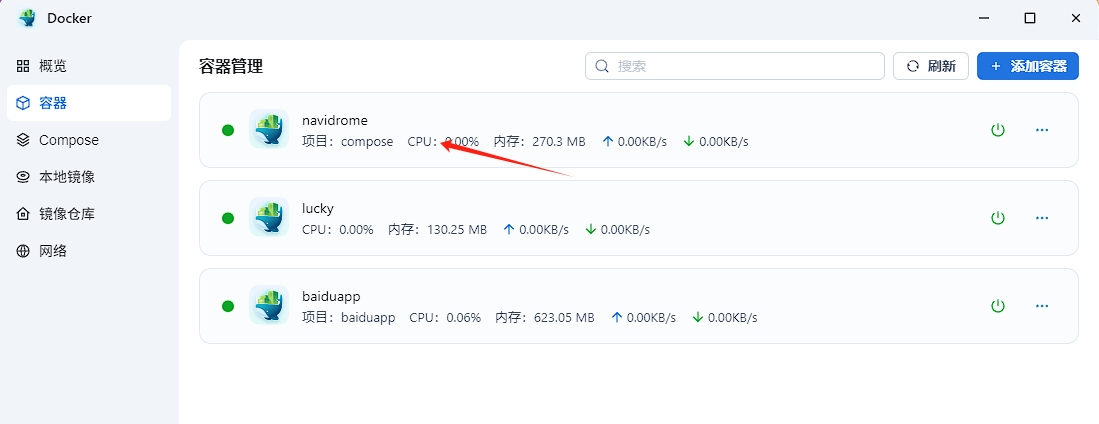The width and height of the screenshot is (1099, 424).
Task: Click the navidrome container whale icon
Action: pos(268,129)
